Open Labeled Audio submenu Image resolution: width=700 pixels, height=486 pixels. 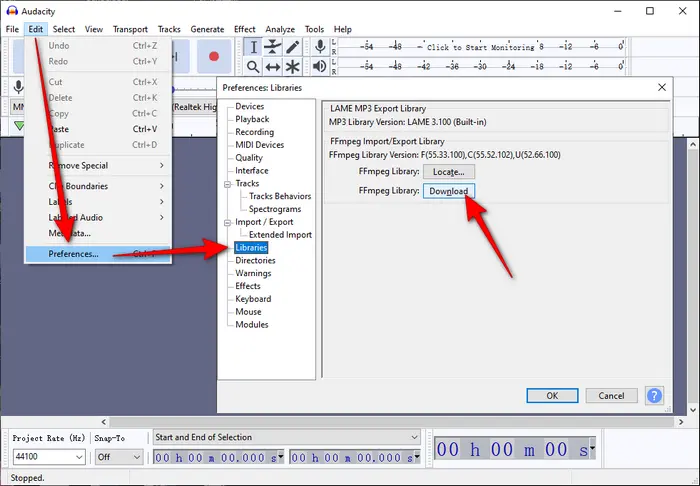click(x=98, y=217)
